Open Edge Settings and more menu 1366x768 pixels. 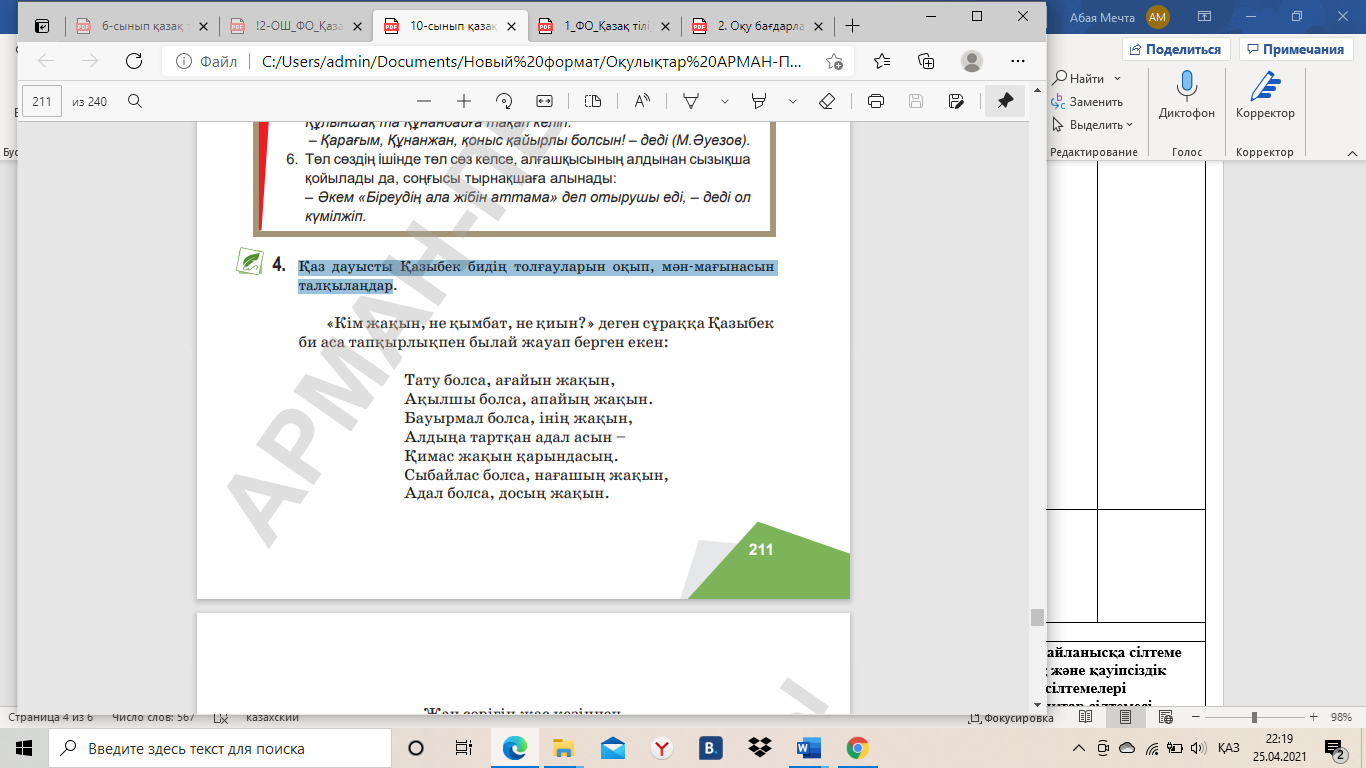pos(1016,61)
